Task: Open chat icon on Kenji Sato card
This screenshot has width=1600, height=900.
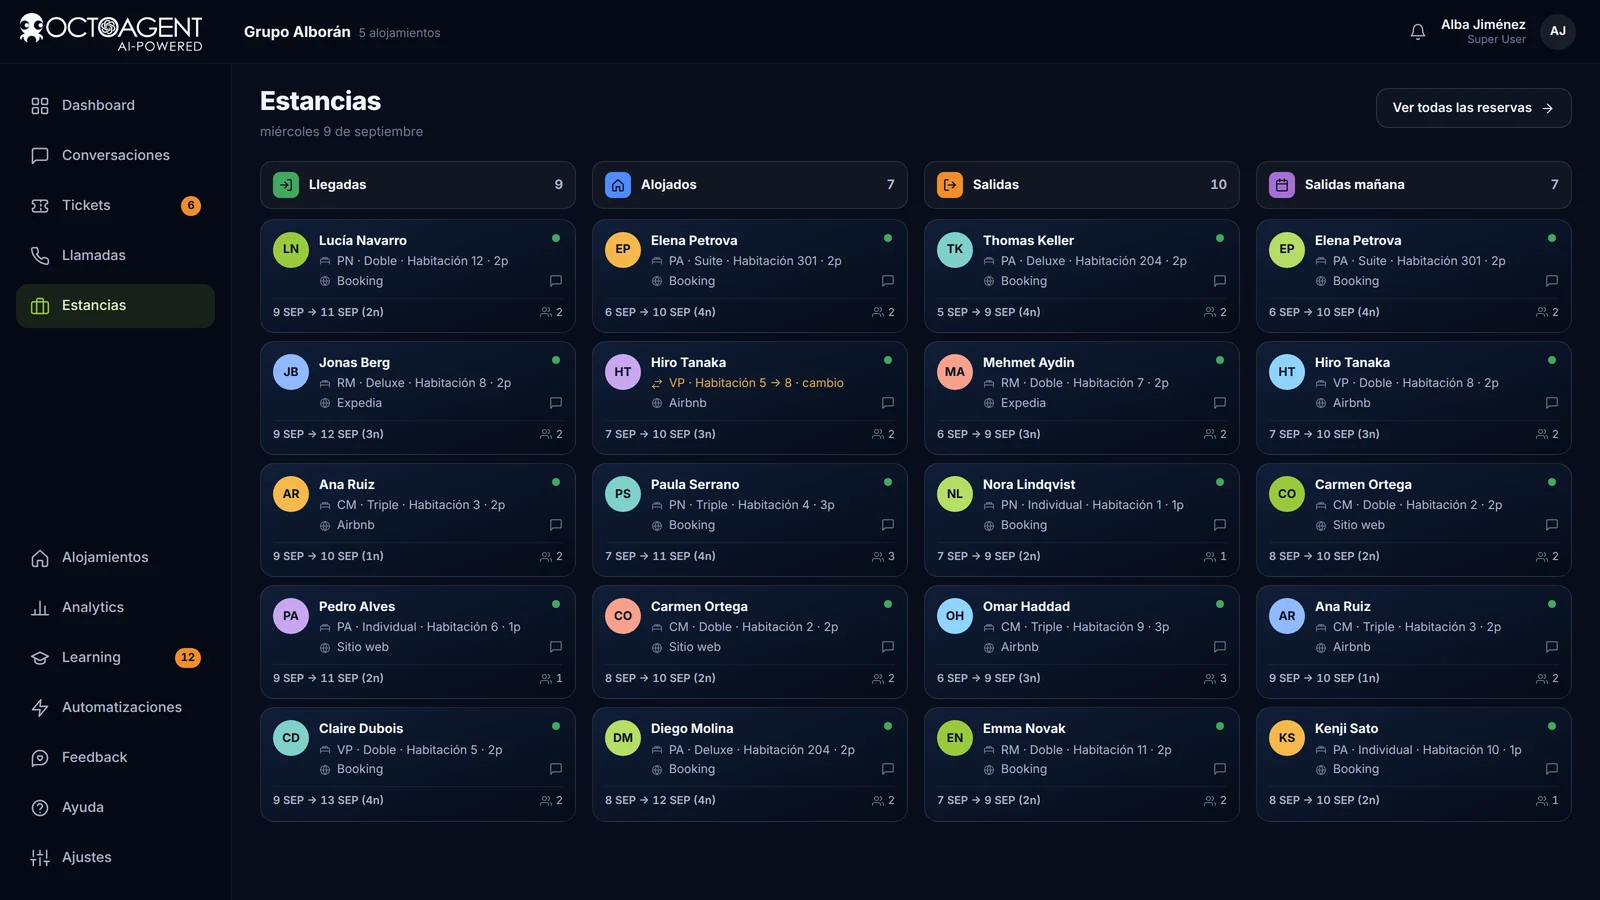Action: pos(1552,769)
